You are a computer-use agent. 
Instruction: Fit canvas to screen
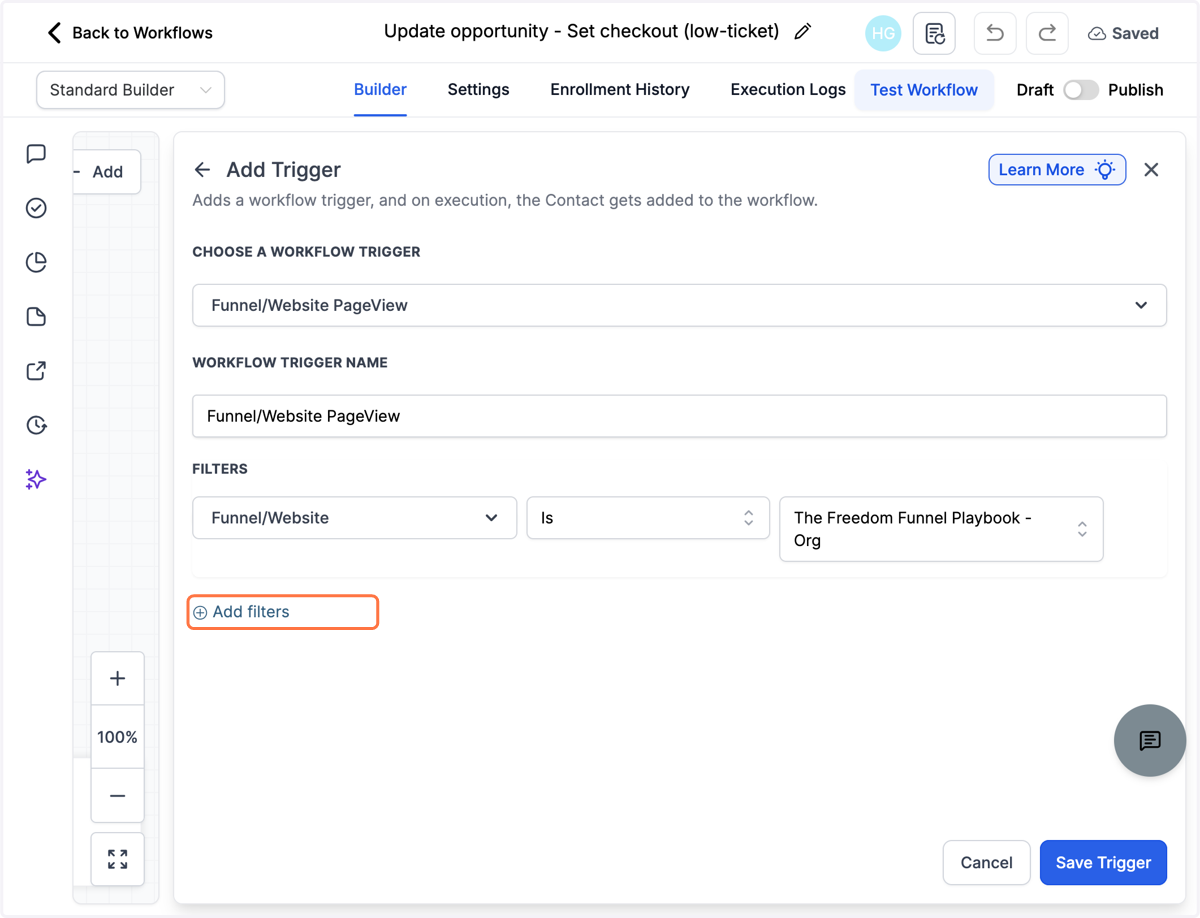pos(117,859)
